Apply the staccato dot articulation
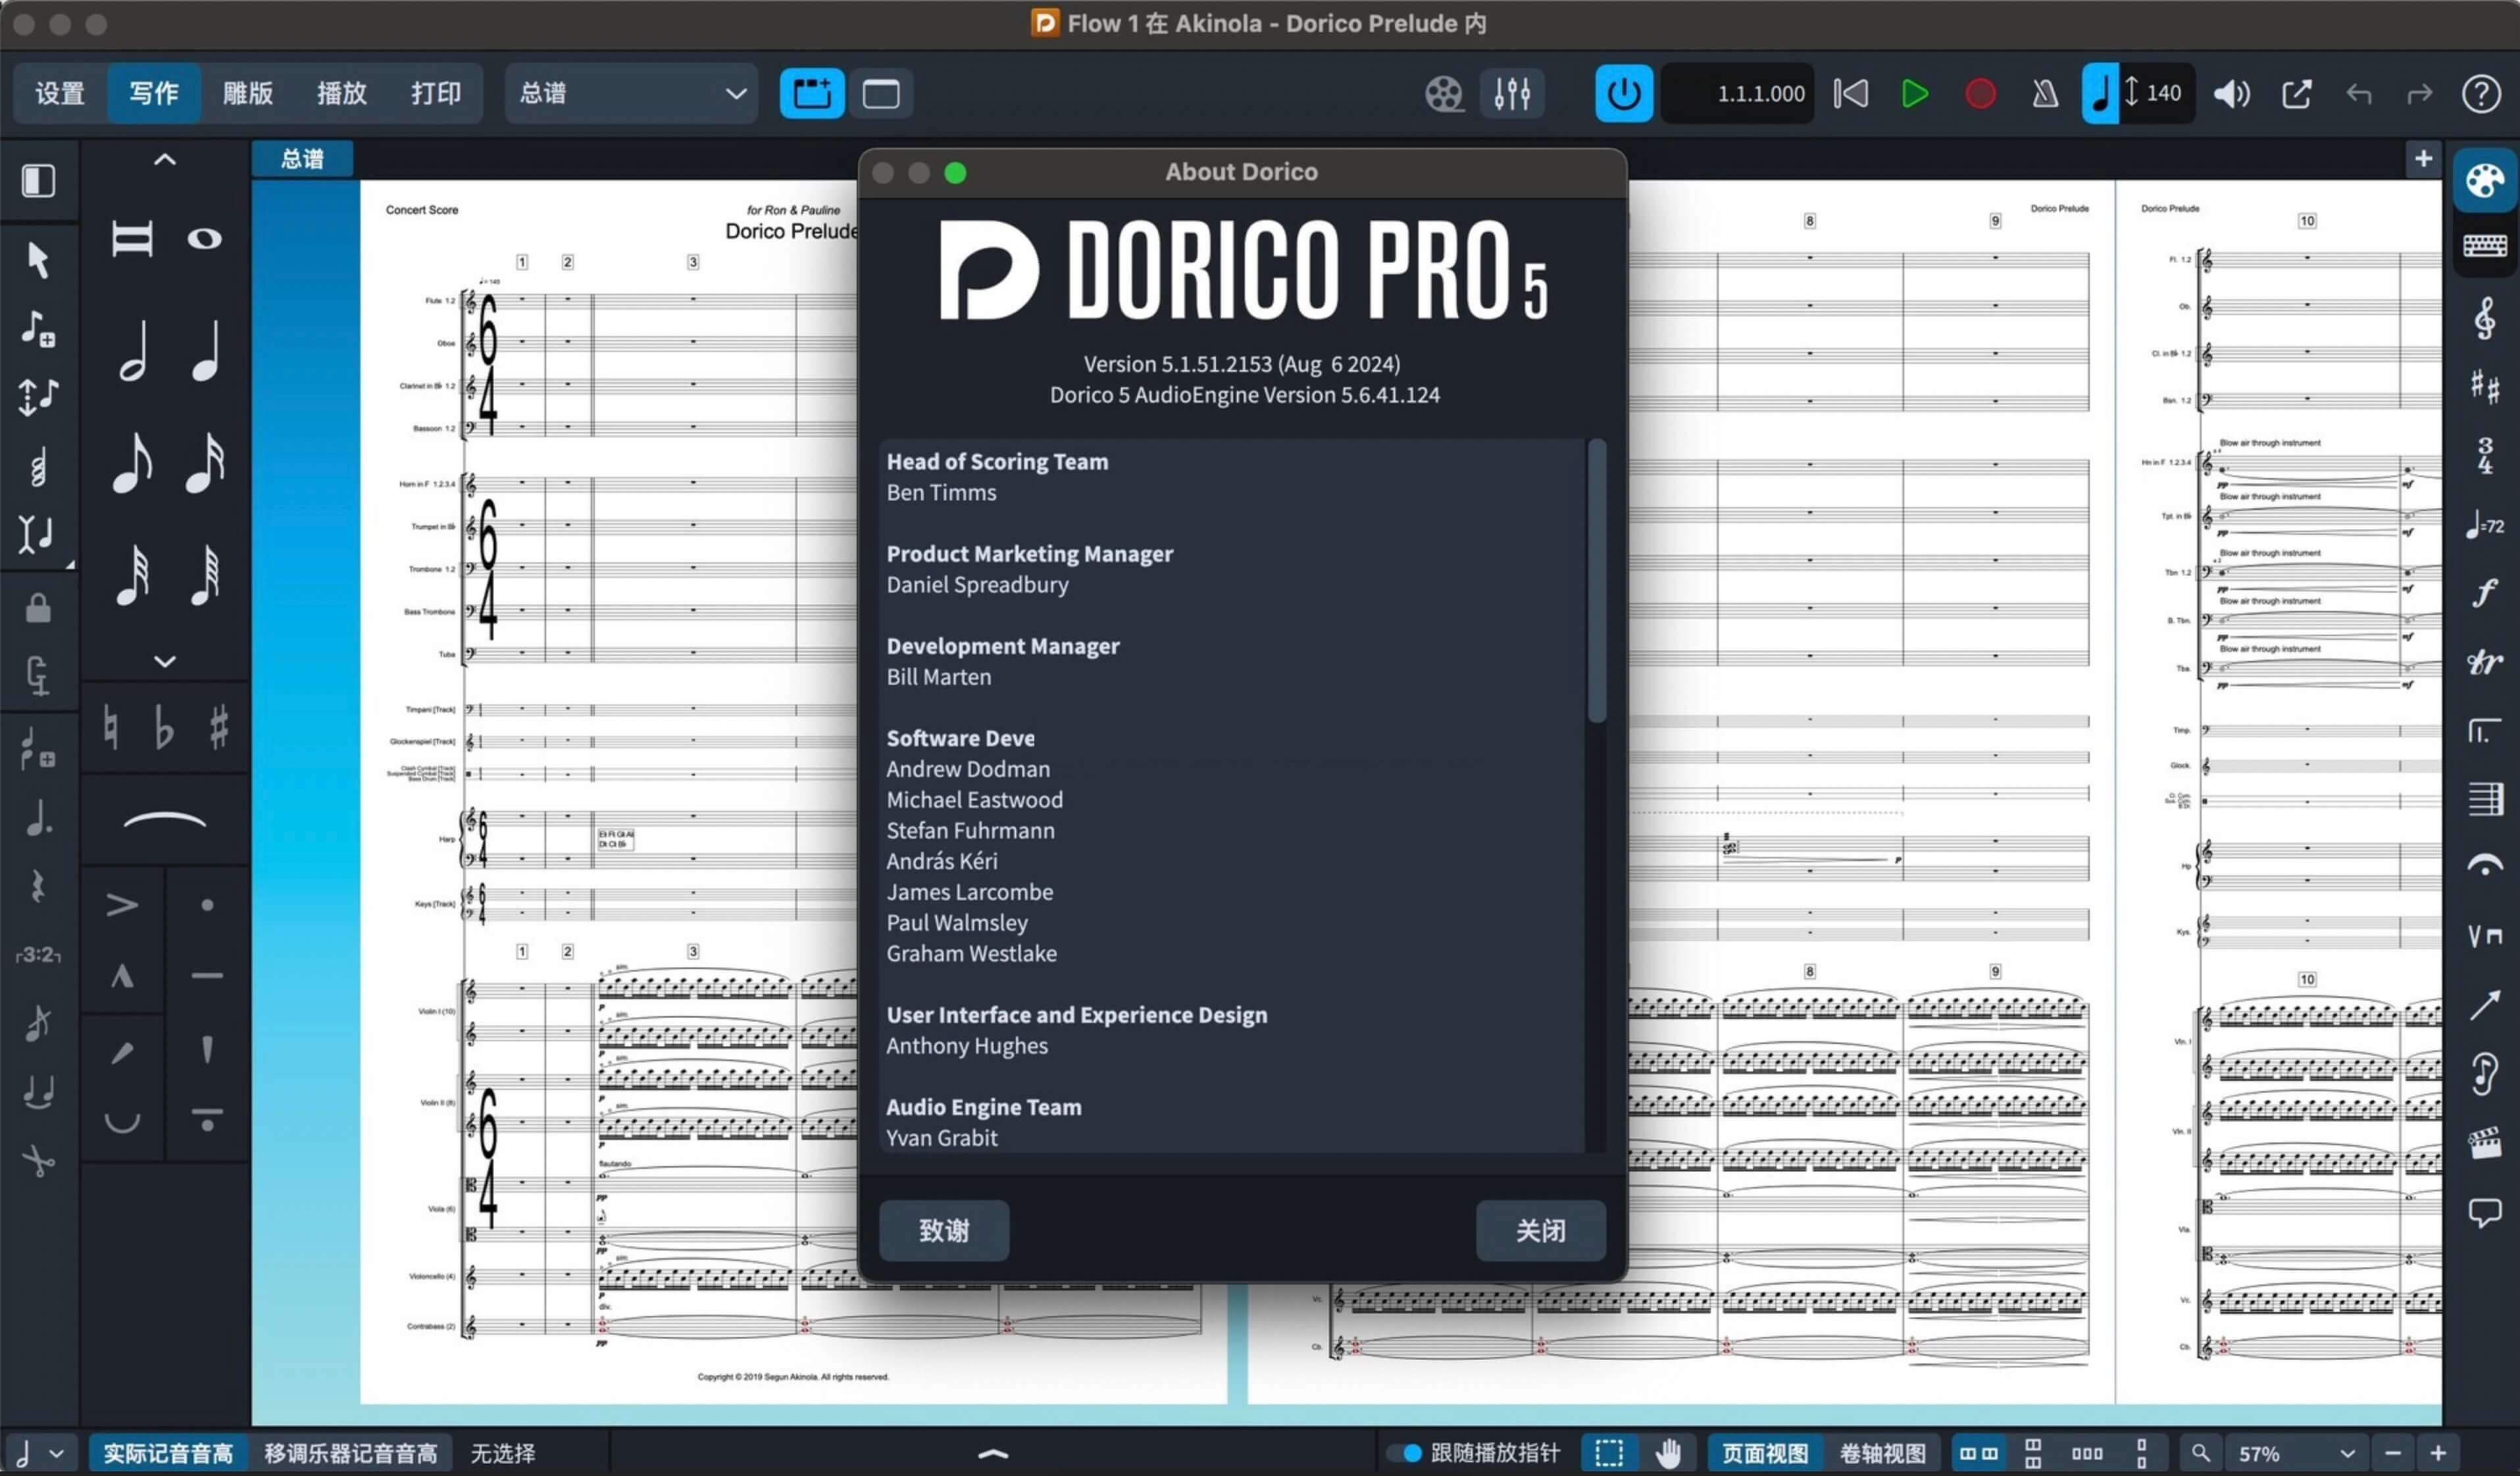The image size is (2520, 1476). [207, 906]
